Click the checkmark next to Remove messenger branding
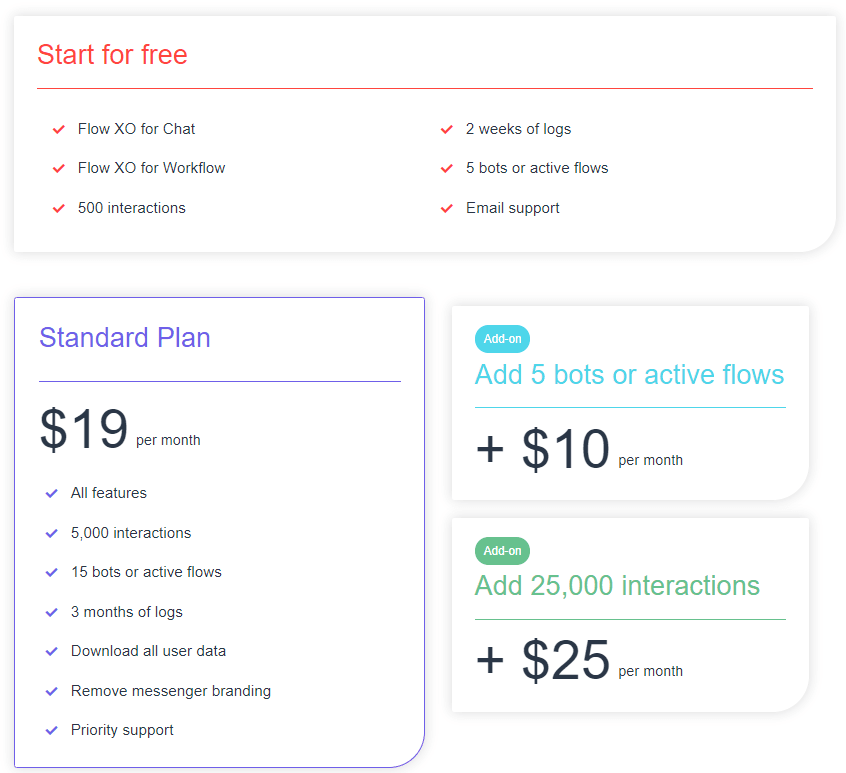Screen dimensions: 846x773 point(51,691)
